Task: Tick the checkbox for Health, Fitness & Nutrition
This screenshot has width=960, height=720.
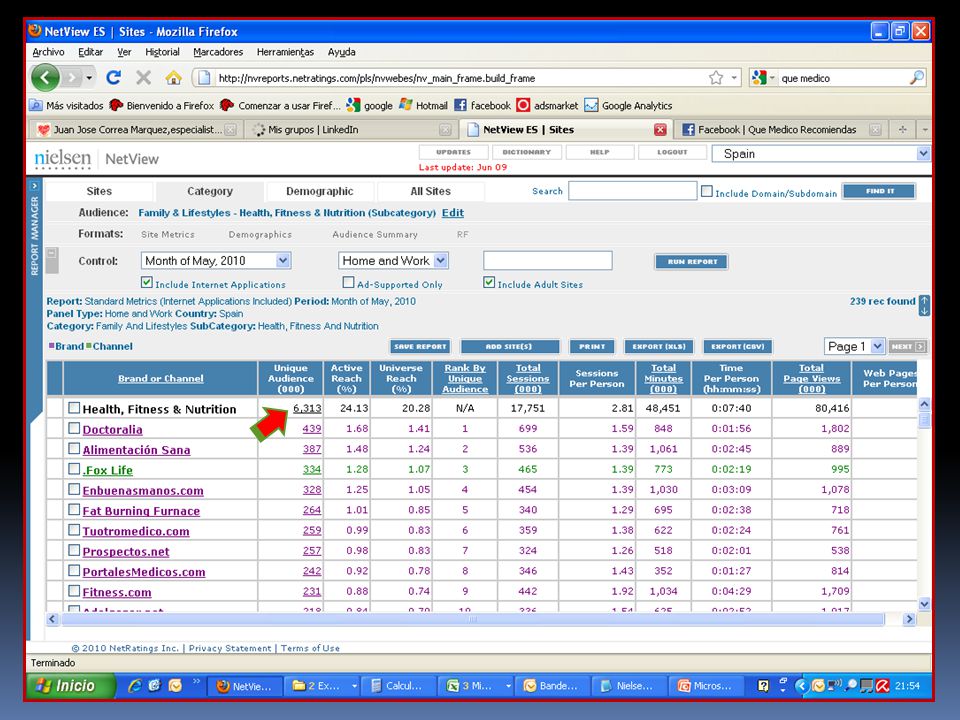Action: coord(74,408)
